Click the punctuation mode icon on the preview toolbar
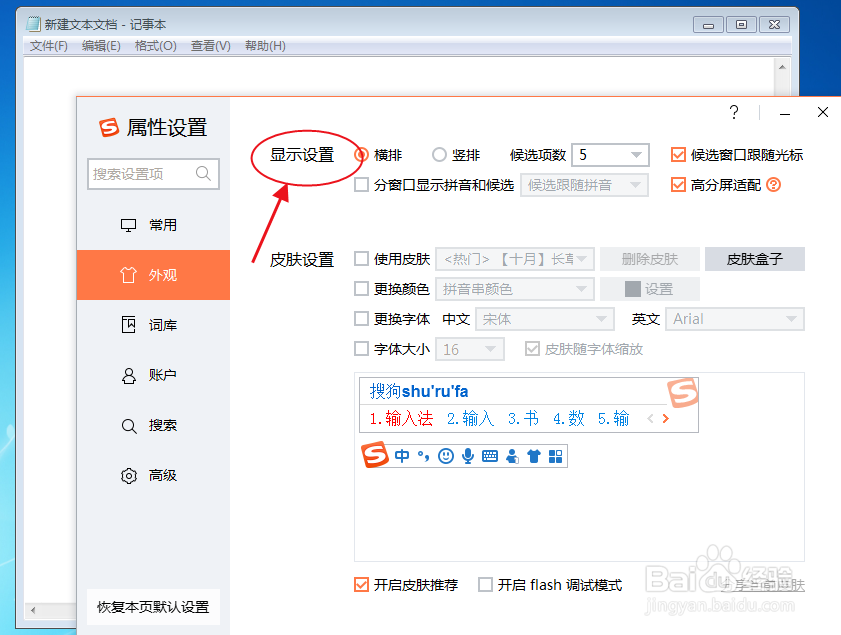The width and height of the screenshot is (841, 635). (x=424, y=456)
